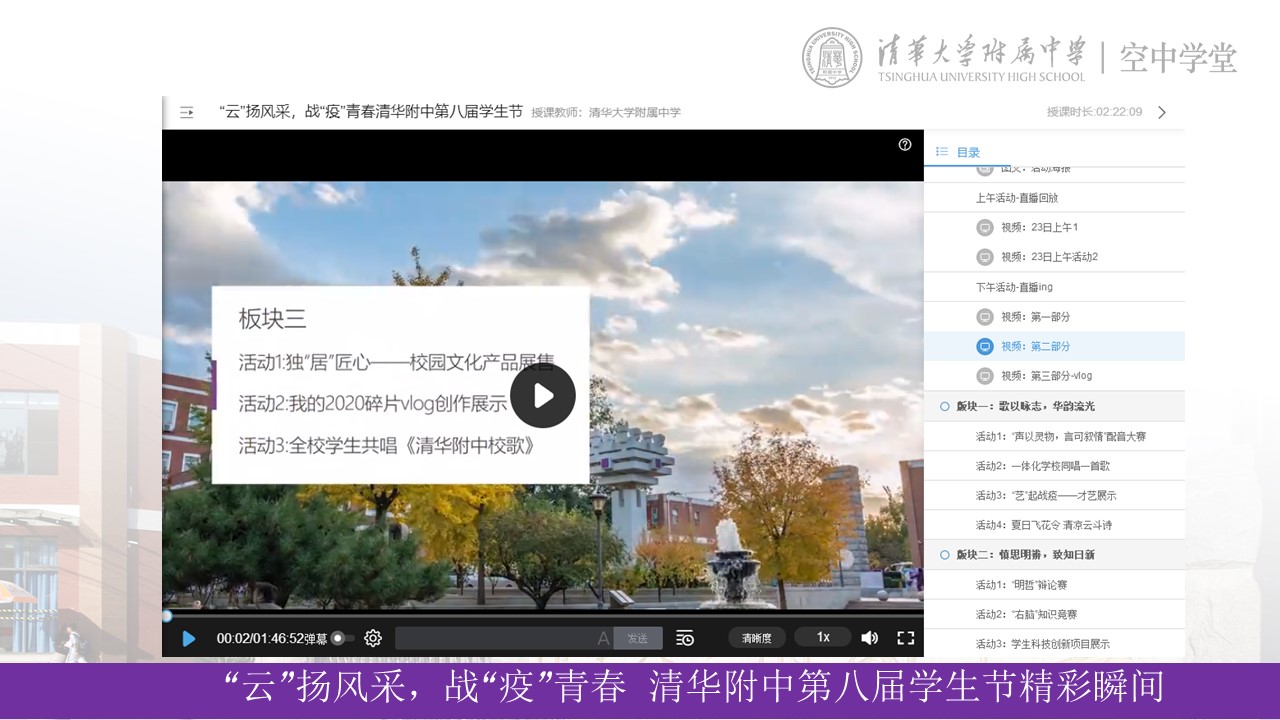The image size is (1280, 720).
Task: Mute the video with the speaker icon
Action: (869, 638)
